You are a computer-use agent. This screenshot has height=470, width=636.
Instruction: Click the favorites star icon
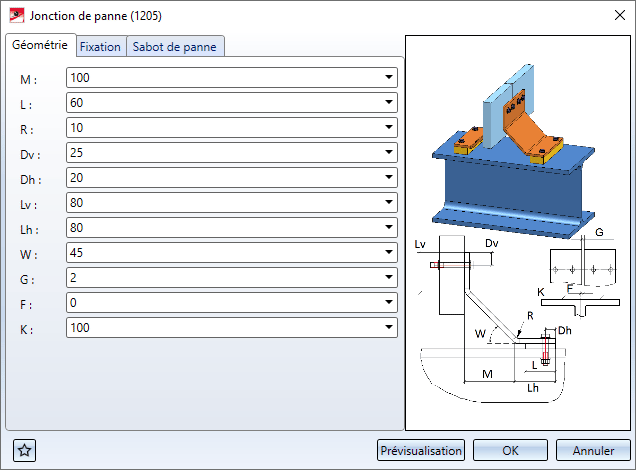(24, 450)
